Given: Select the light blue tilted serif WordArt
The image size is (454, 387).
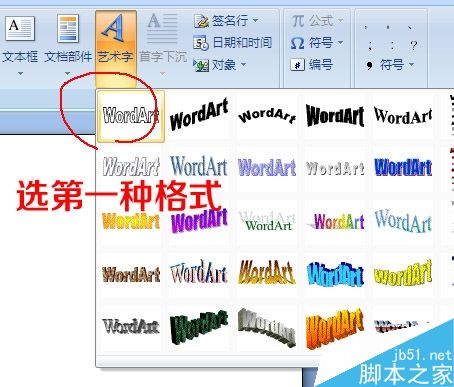Looking at the screenshot, I should click(403, 221).
